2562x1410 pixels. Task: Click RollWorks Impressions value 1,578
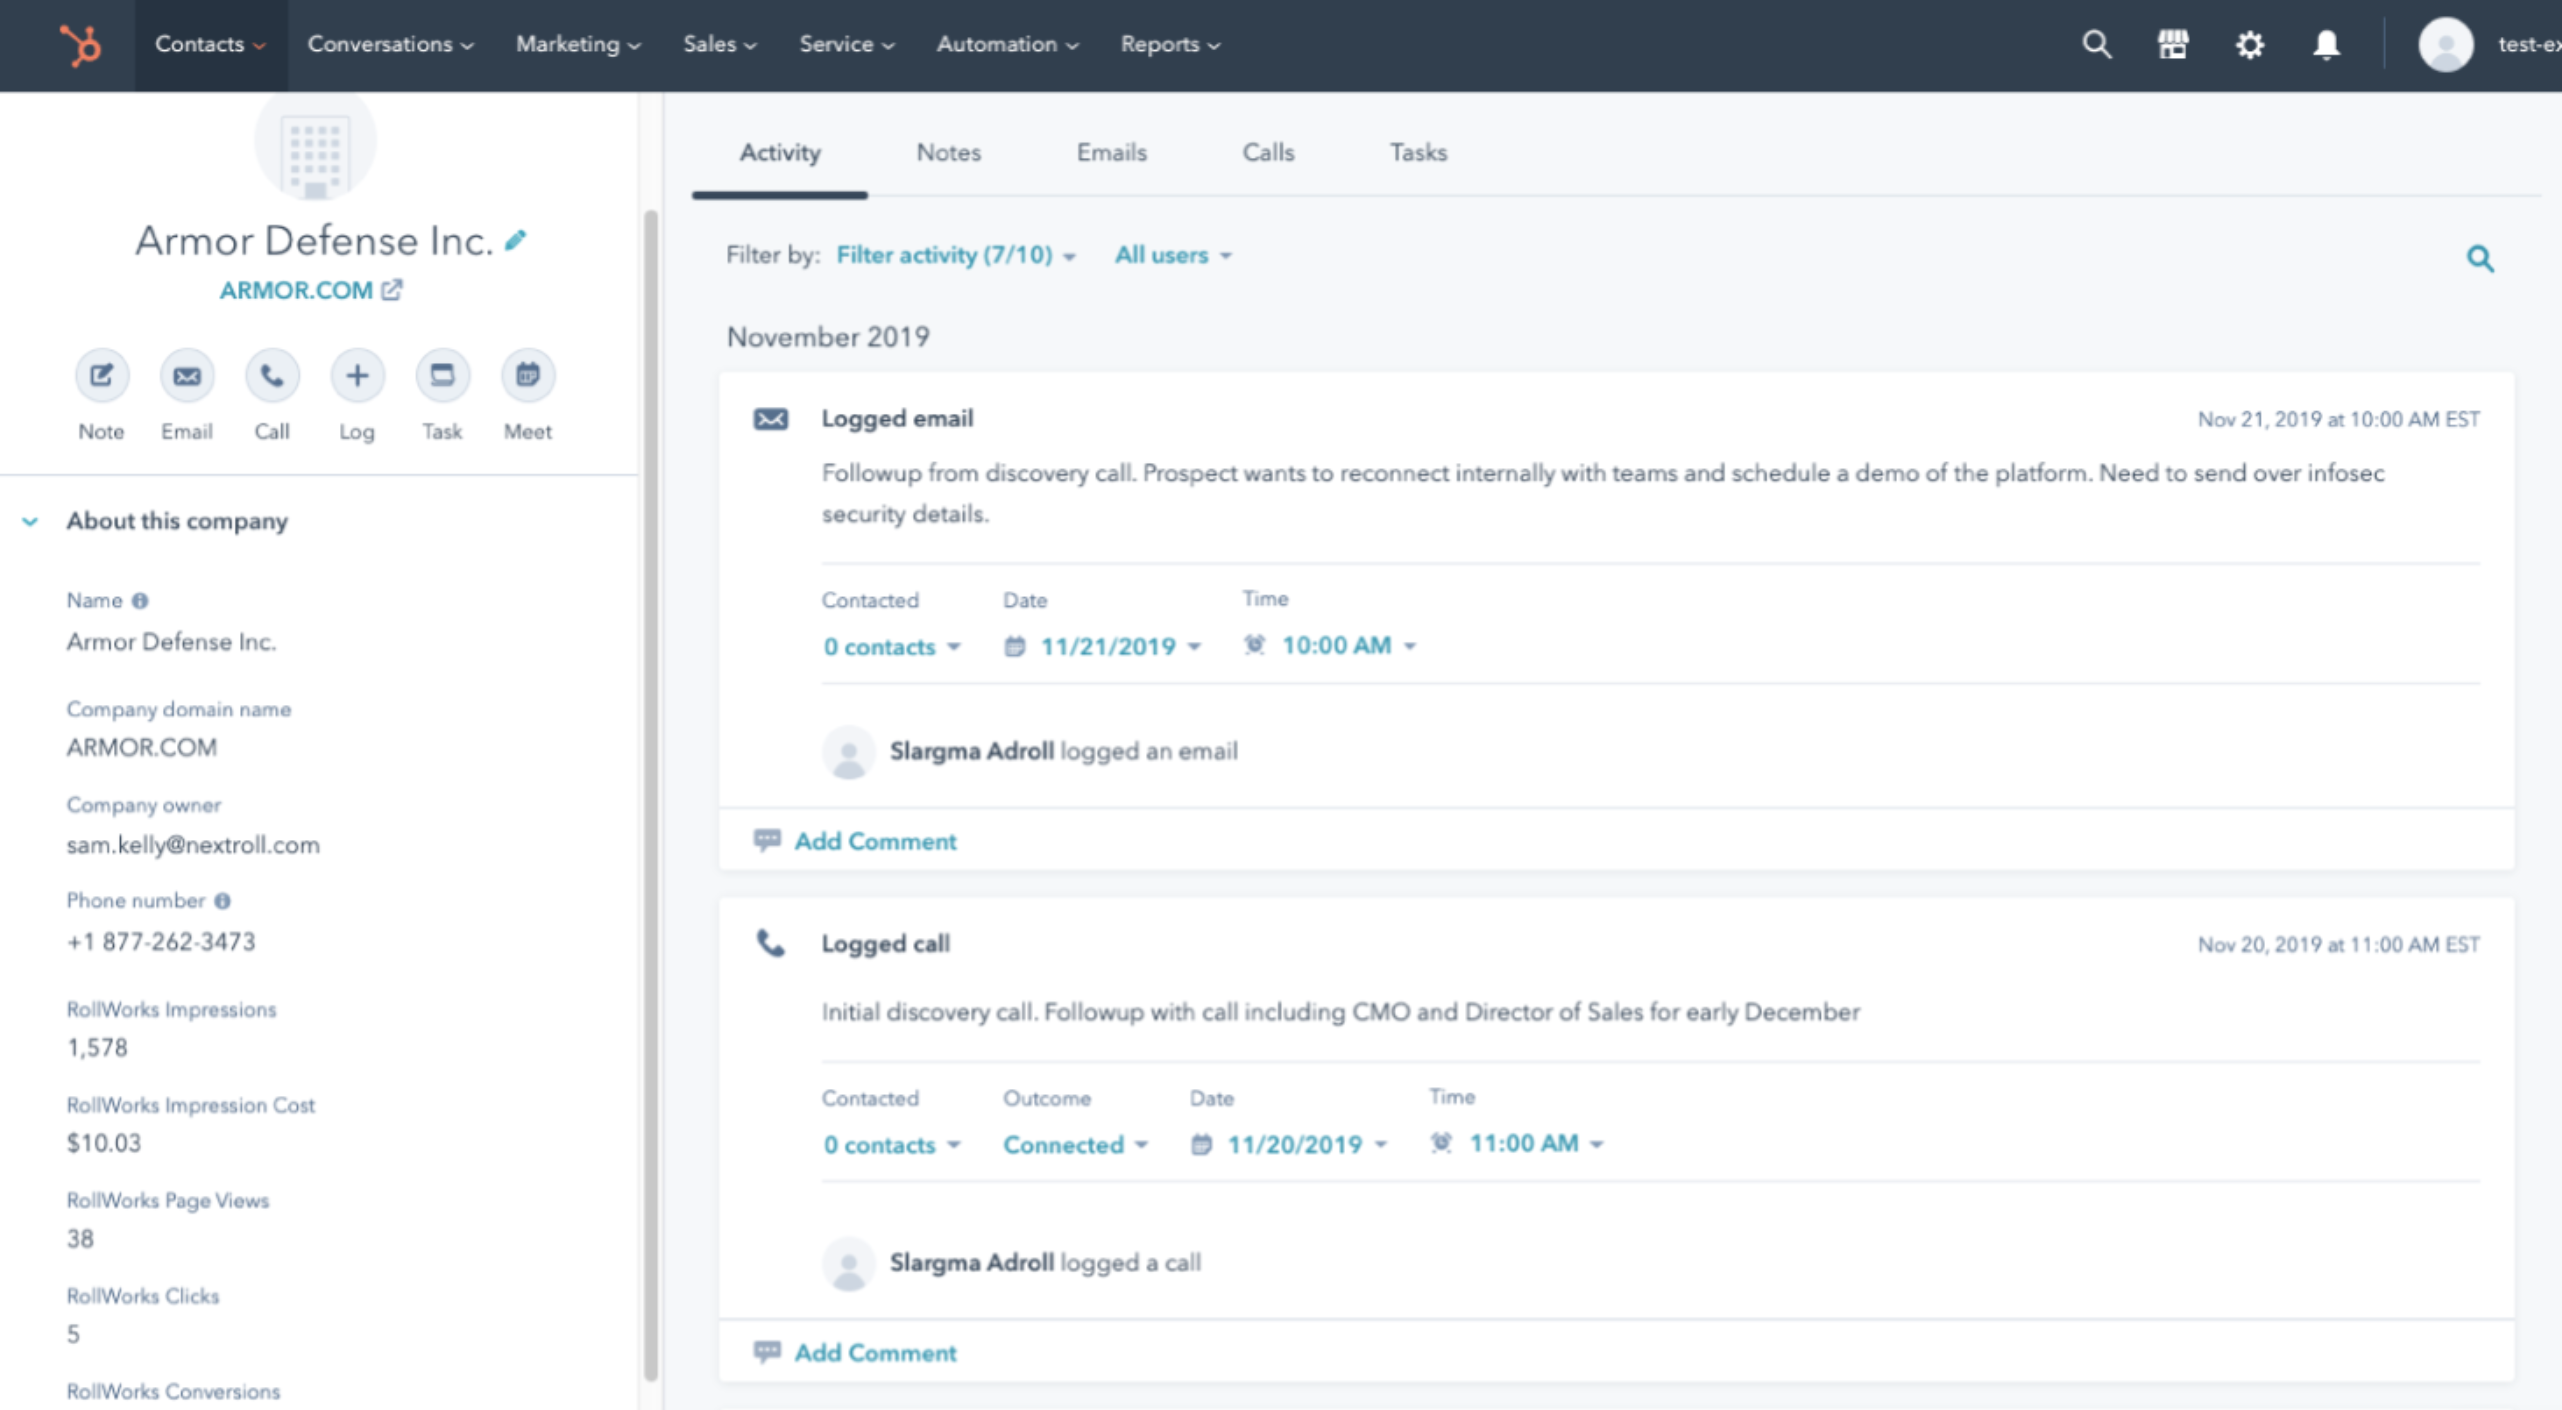pyautogui.click(x=97, y=1048)
